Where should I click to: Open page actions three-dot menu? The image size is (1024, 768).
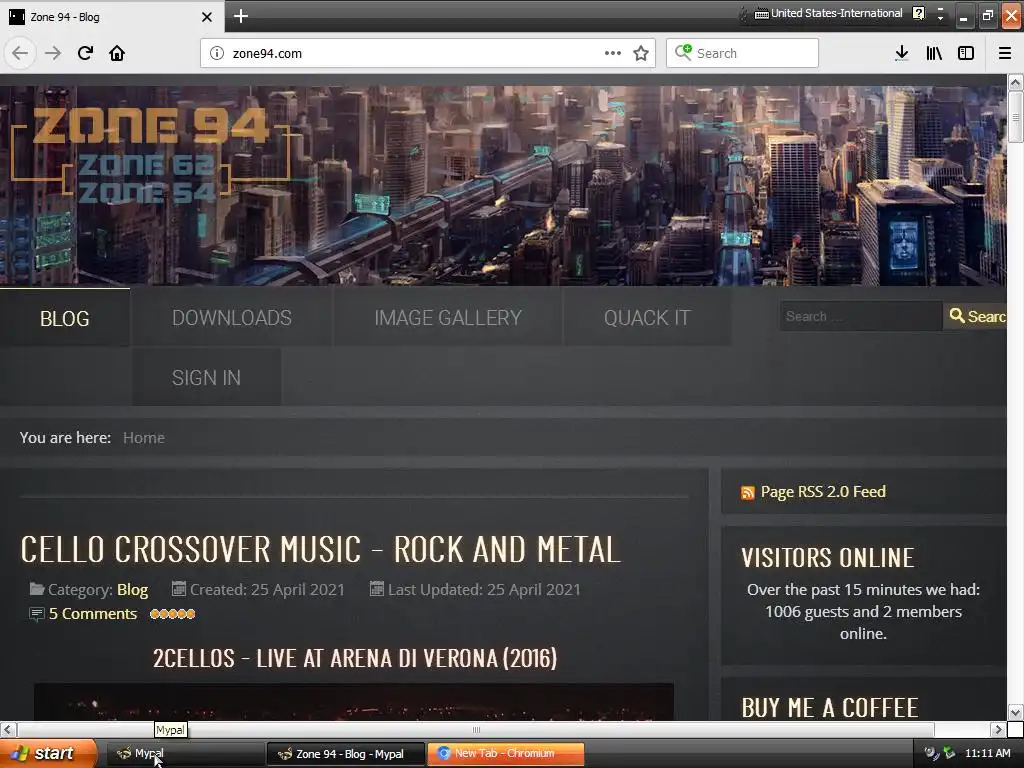click(x=613, y=53)
